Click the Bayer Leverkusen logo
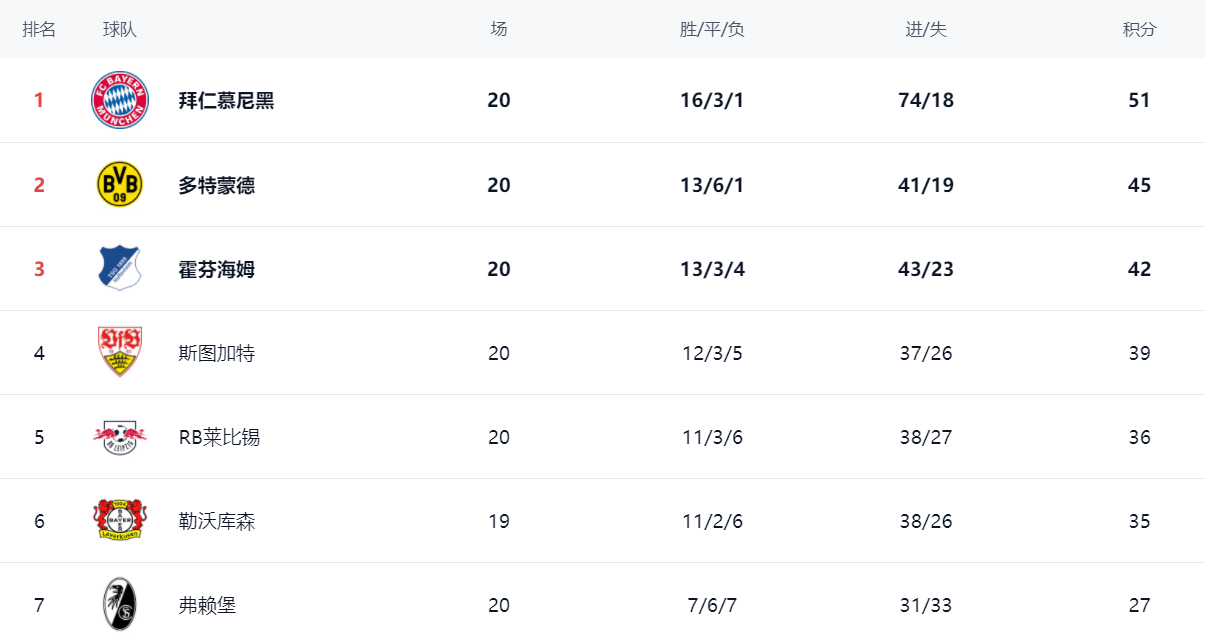This screenshot has width=1205, height=637. [x=120, y=521]
